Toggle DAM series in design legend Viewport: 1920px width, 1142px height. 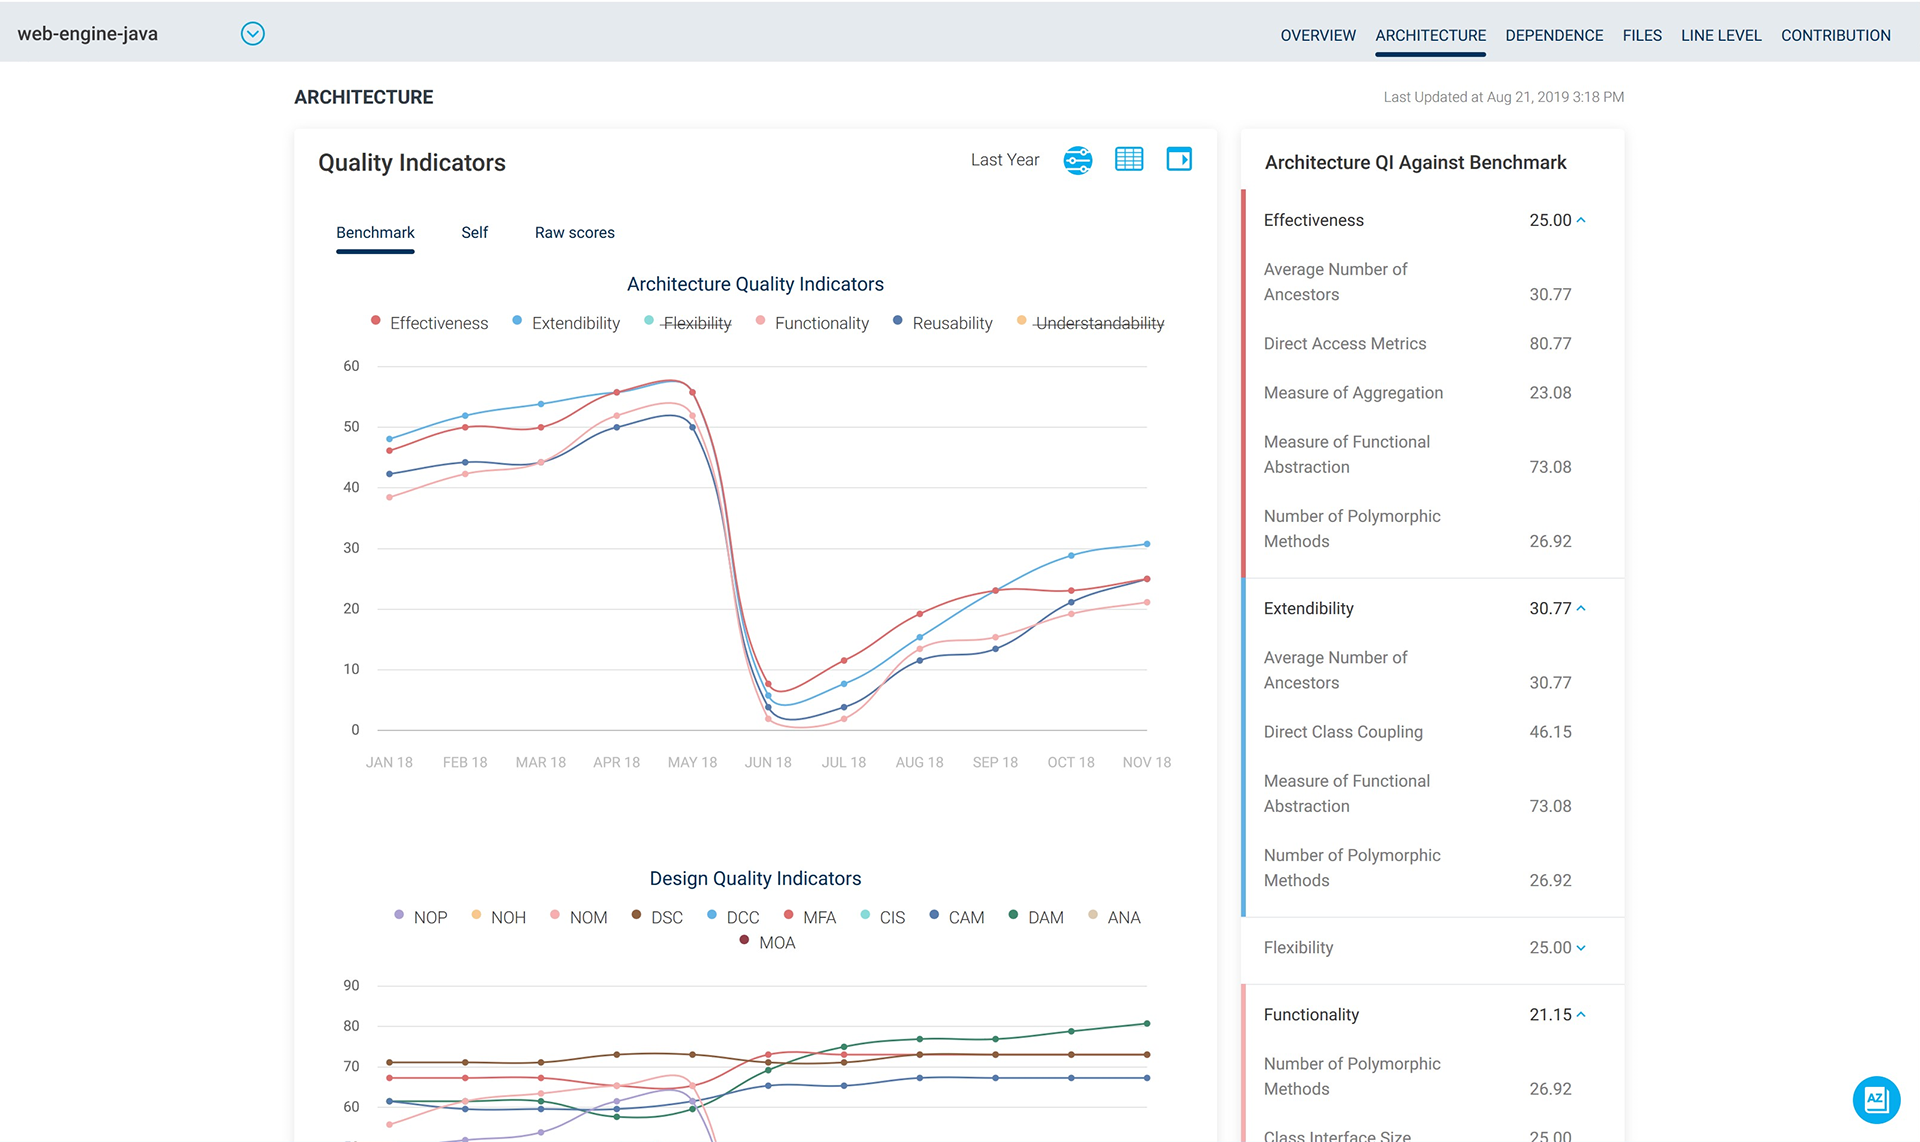pyautogui.click(x=1036, y=917)
